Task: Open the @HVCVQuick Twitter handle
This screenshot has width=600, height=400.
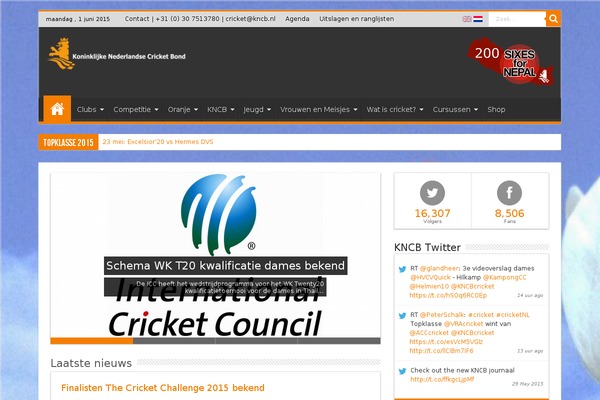Action: pos(430,278)
